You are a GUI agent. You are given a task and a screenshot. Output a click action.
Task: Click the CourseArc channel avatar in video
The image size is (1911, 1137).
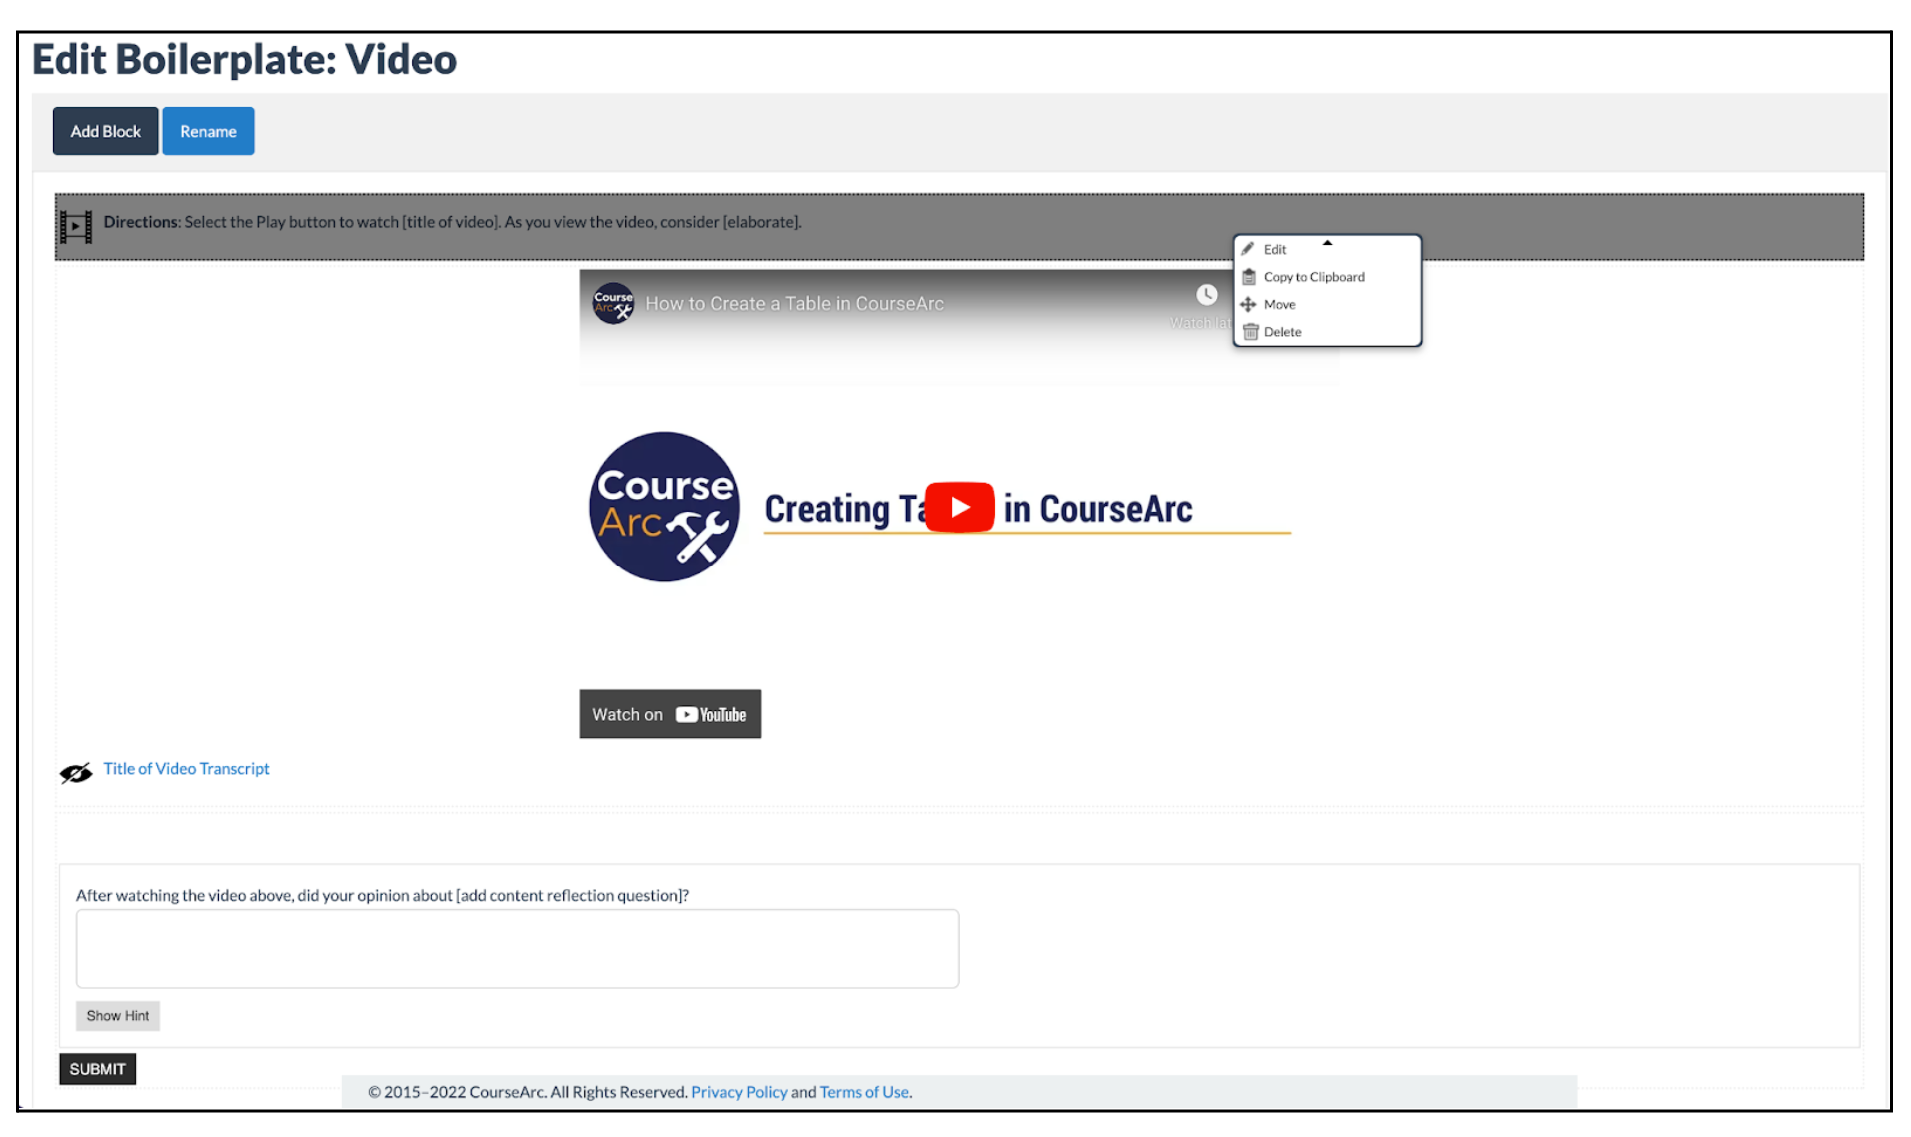613,303
